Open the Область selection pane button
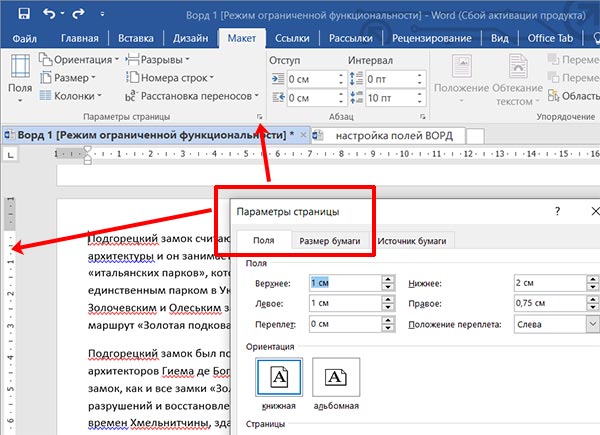 573,96
